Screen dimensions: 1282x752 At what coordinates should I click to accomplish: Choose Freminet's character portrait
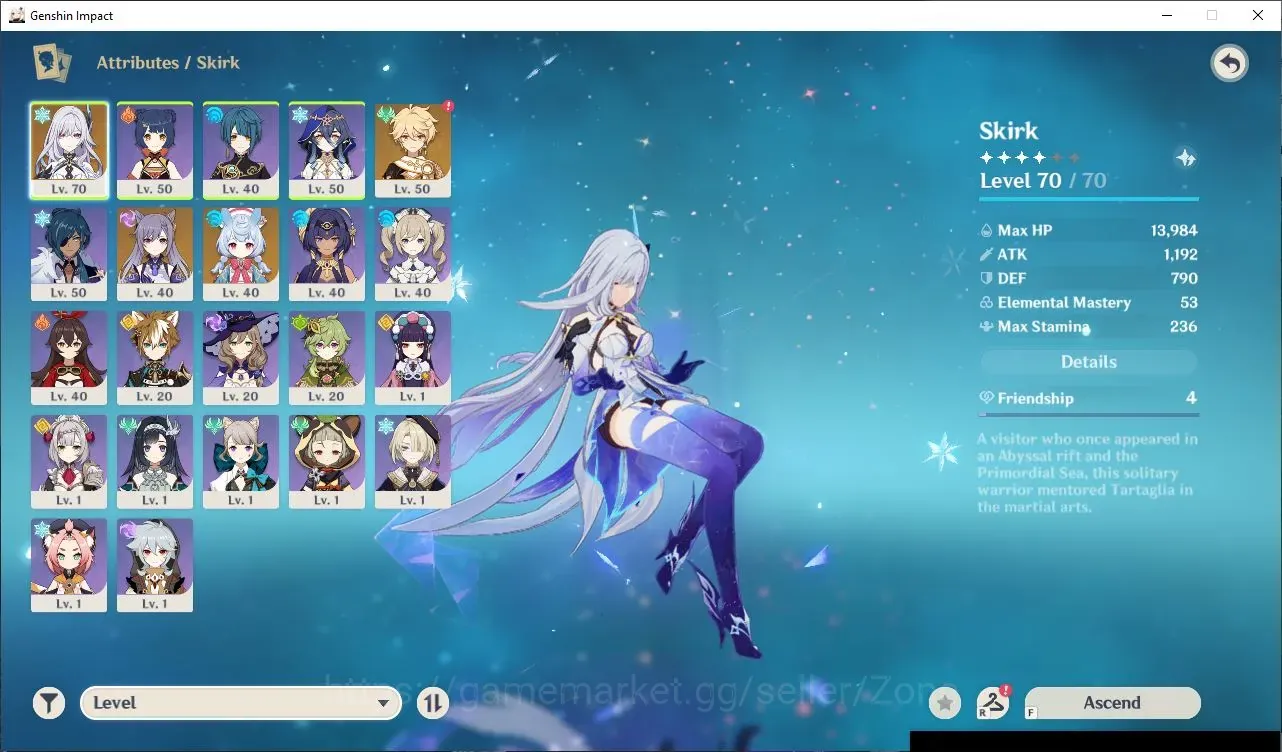coord(413,462)
